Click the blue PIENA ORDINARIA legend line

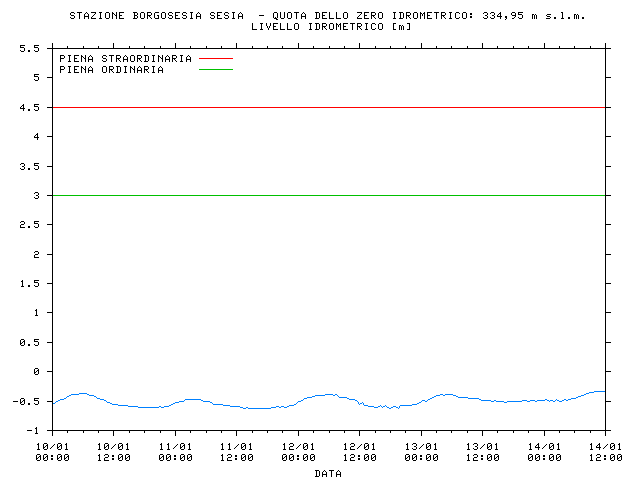coord(215,70)
